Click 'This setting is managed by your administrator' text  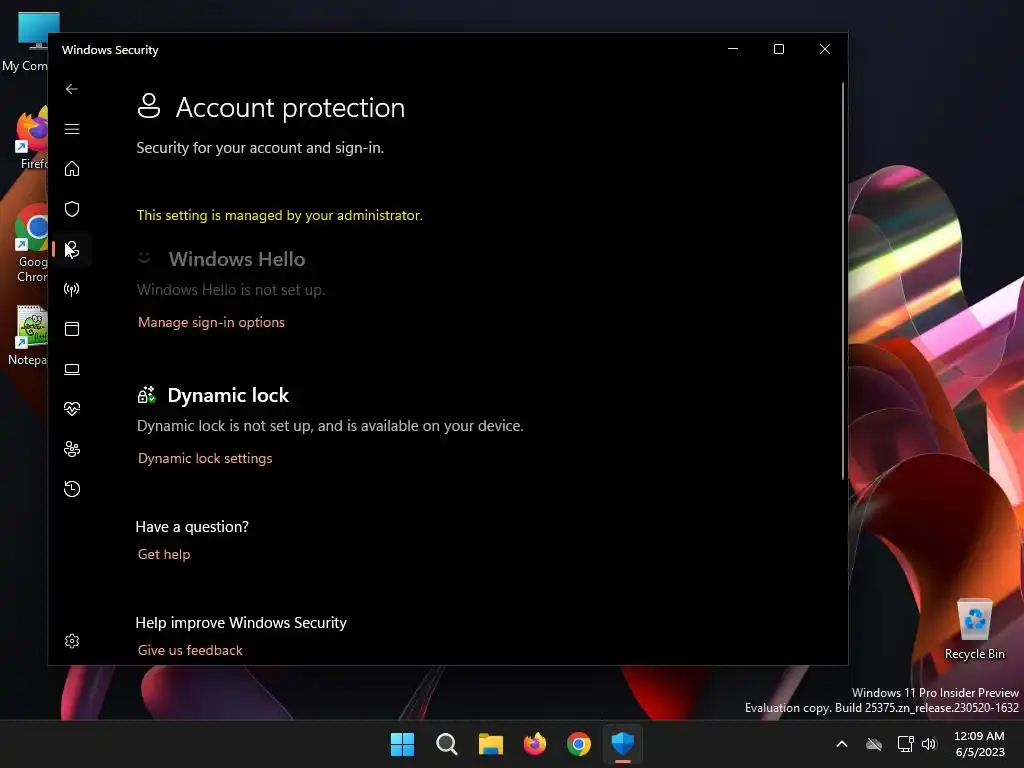pyautogui.click(x=280, y=216)
